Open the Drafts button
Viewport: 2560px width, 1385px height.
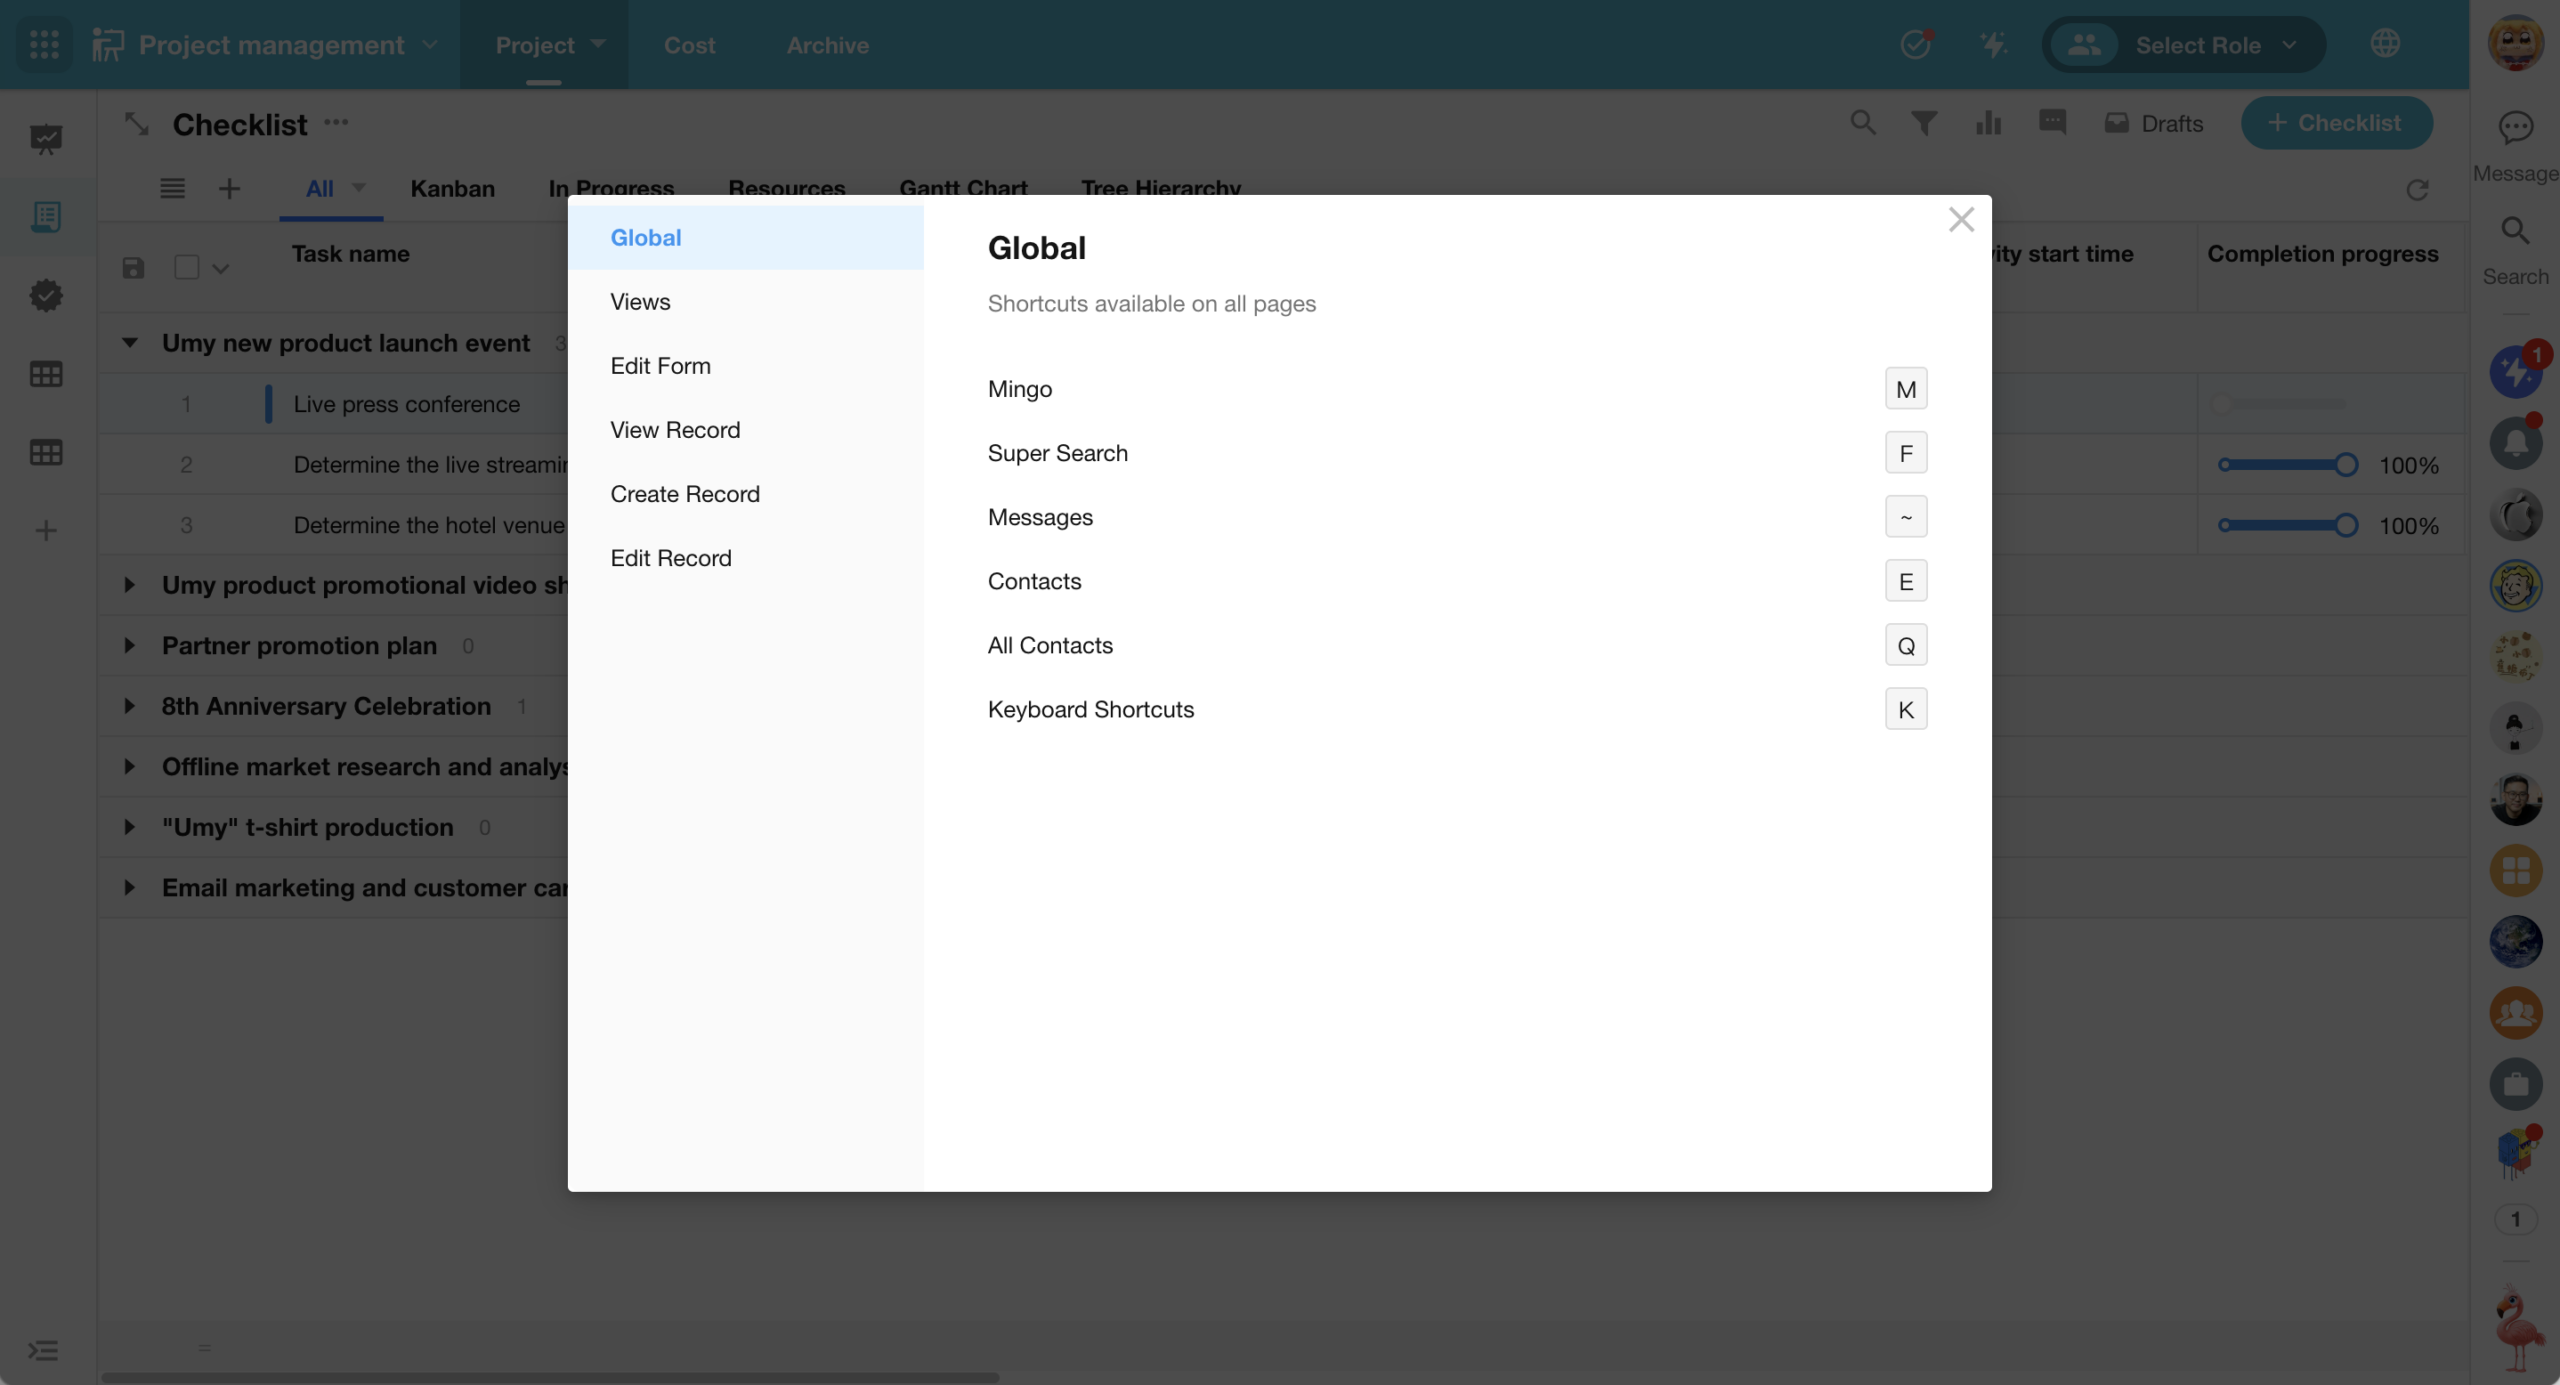[x=2154, y=123]
